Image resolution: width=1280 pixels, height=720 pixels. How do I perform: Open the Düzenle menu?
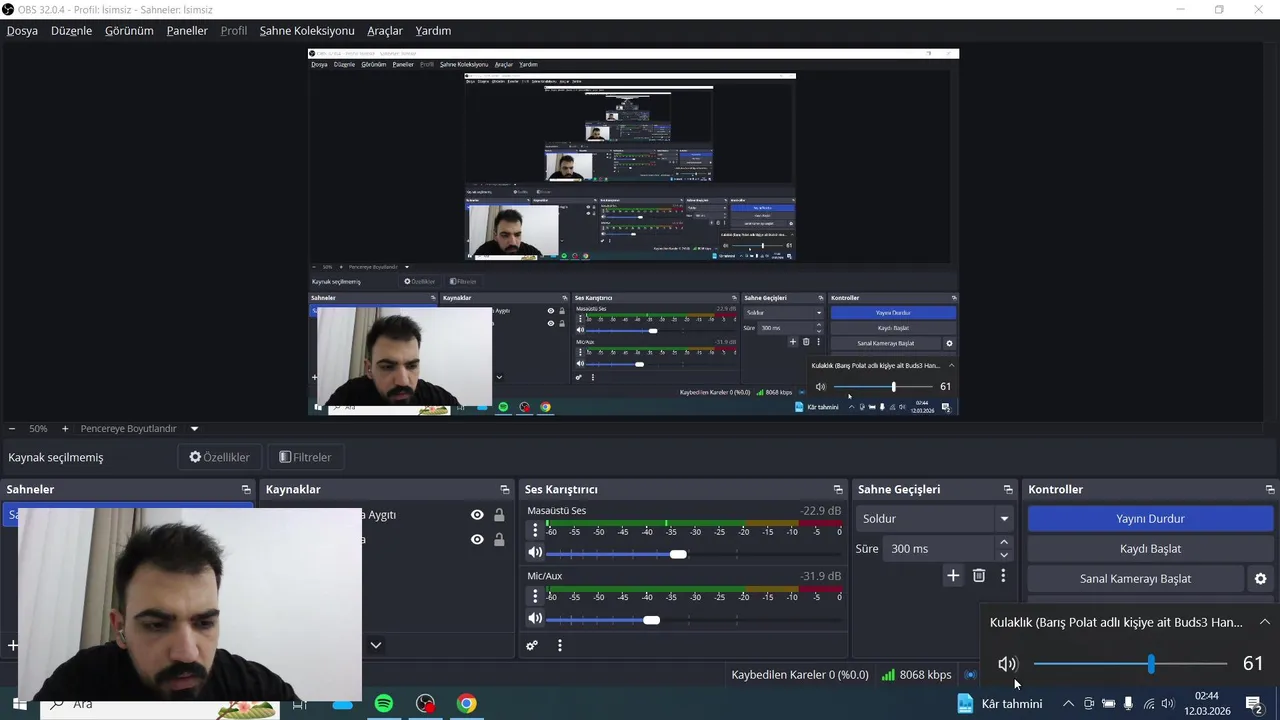(71, 31)
